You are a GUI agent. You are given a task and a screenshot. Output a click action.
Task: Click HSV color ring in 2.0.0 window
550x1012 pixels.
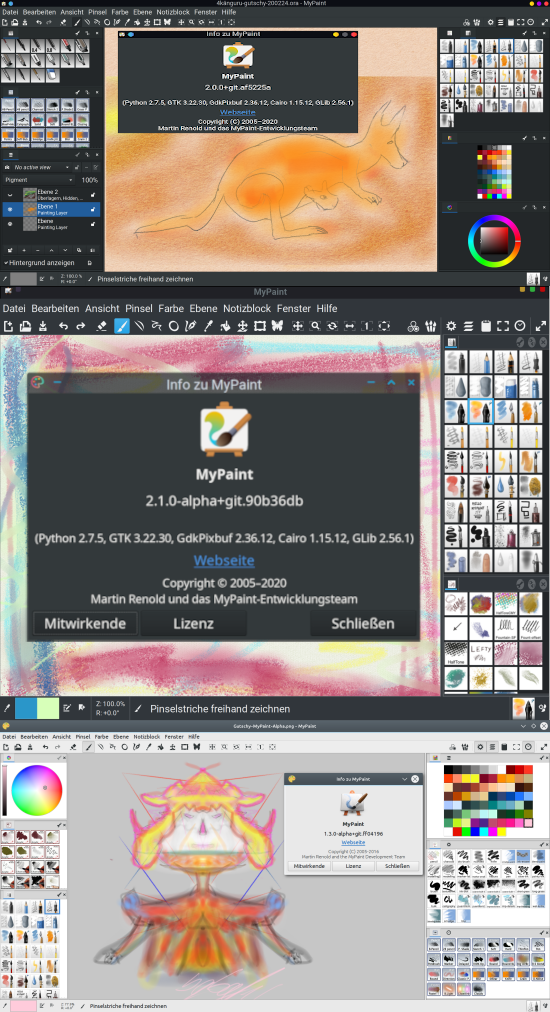point(494,240)
